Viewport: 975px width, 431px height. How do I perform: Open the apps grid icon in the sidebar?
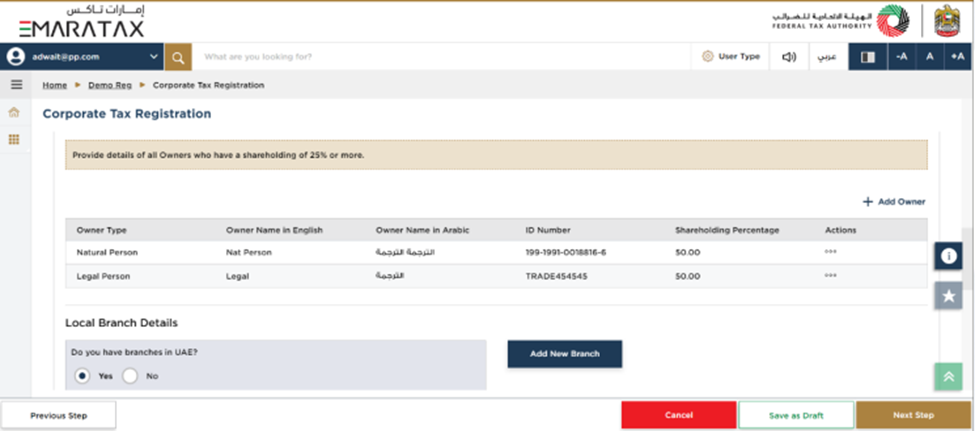[15, 140]
